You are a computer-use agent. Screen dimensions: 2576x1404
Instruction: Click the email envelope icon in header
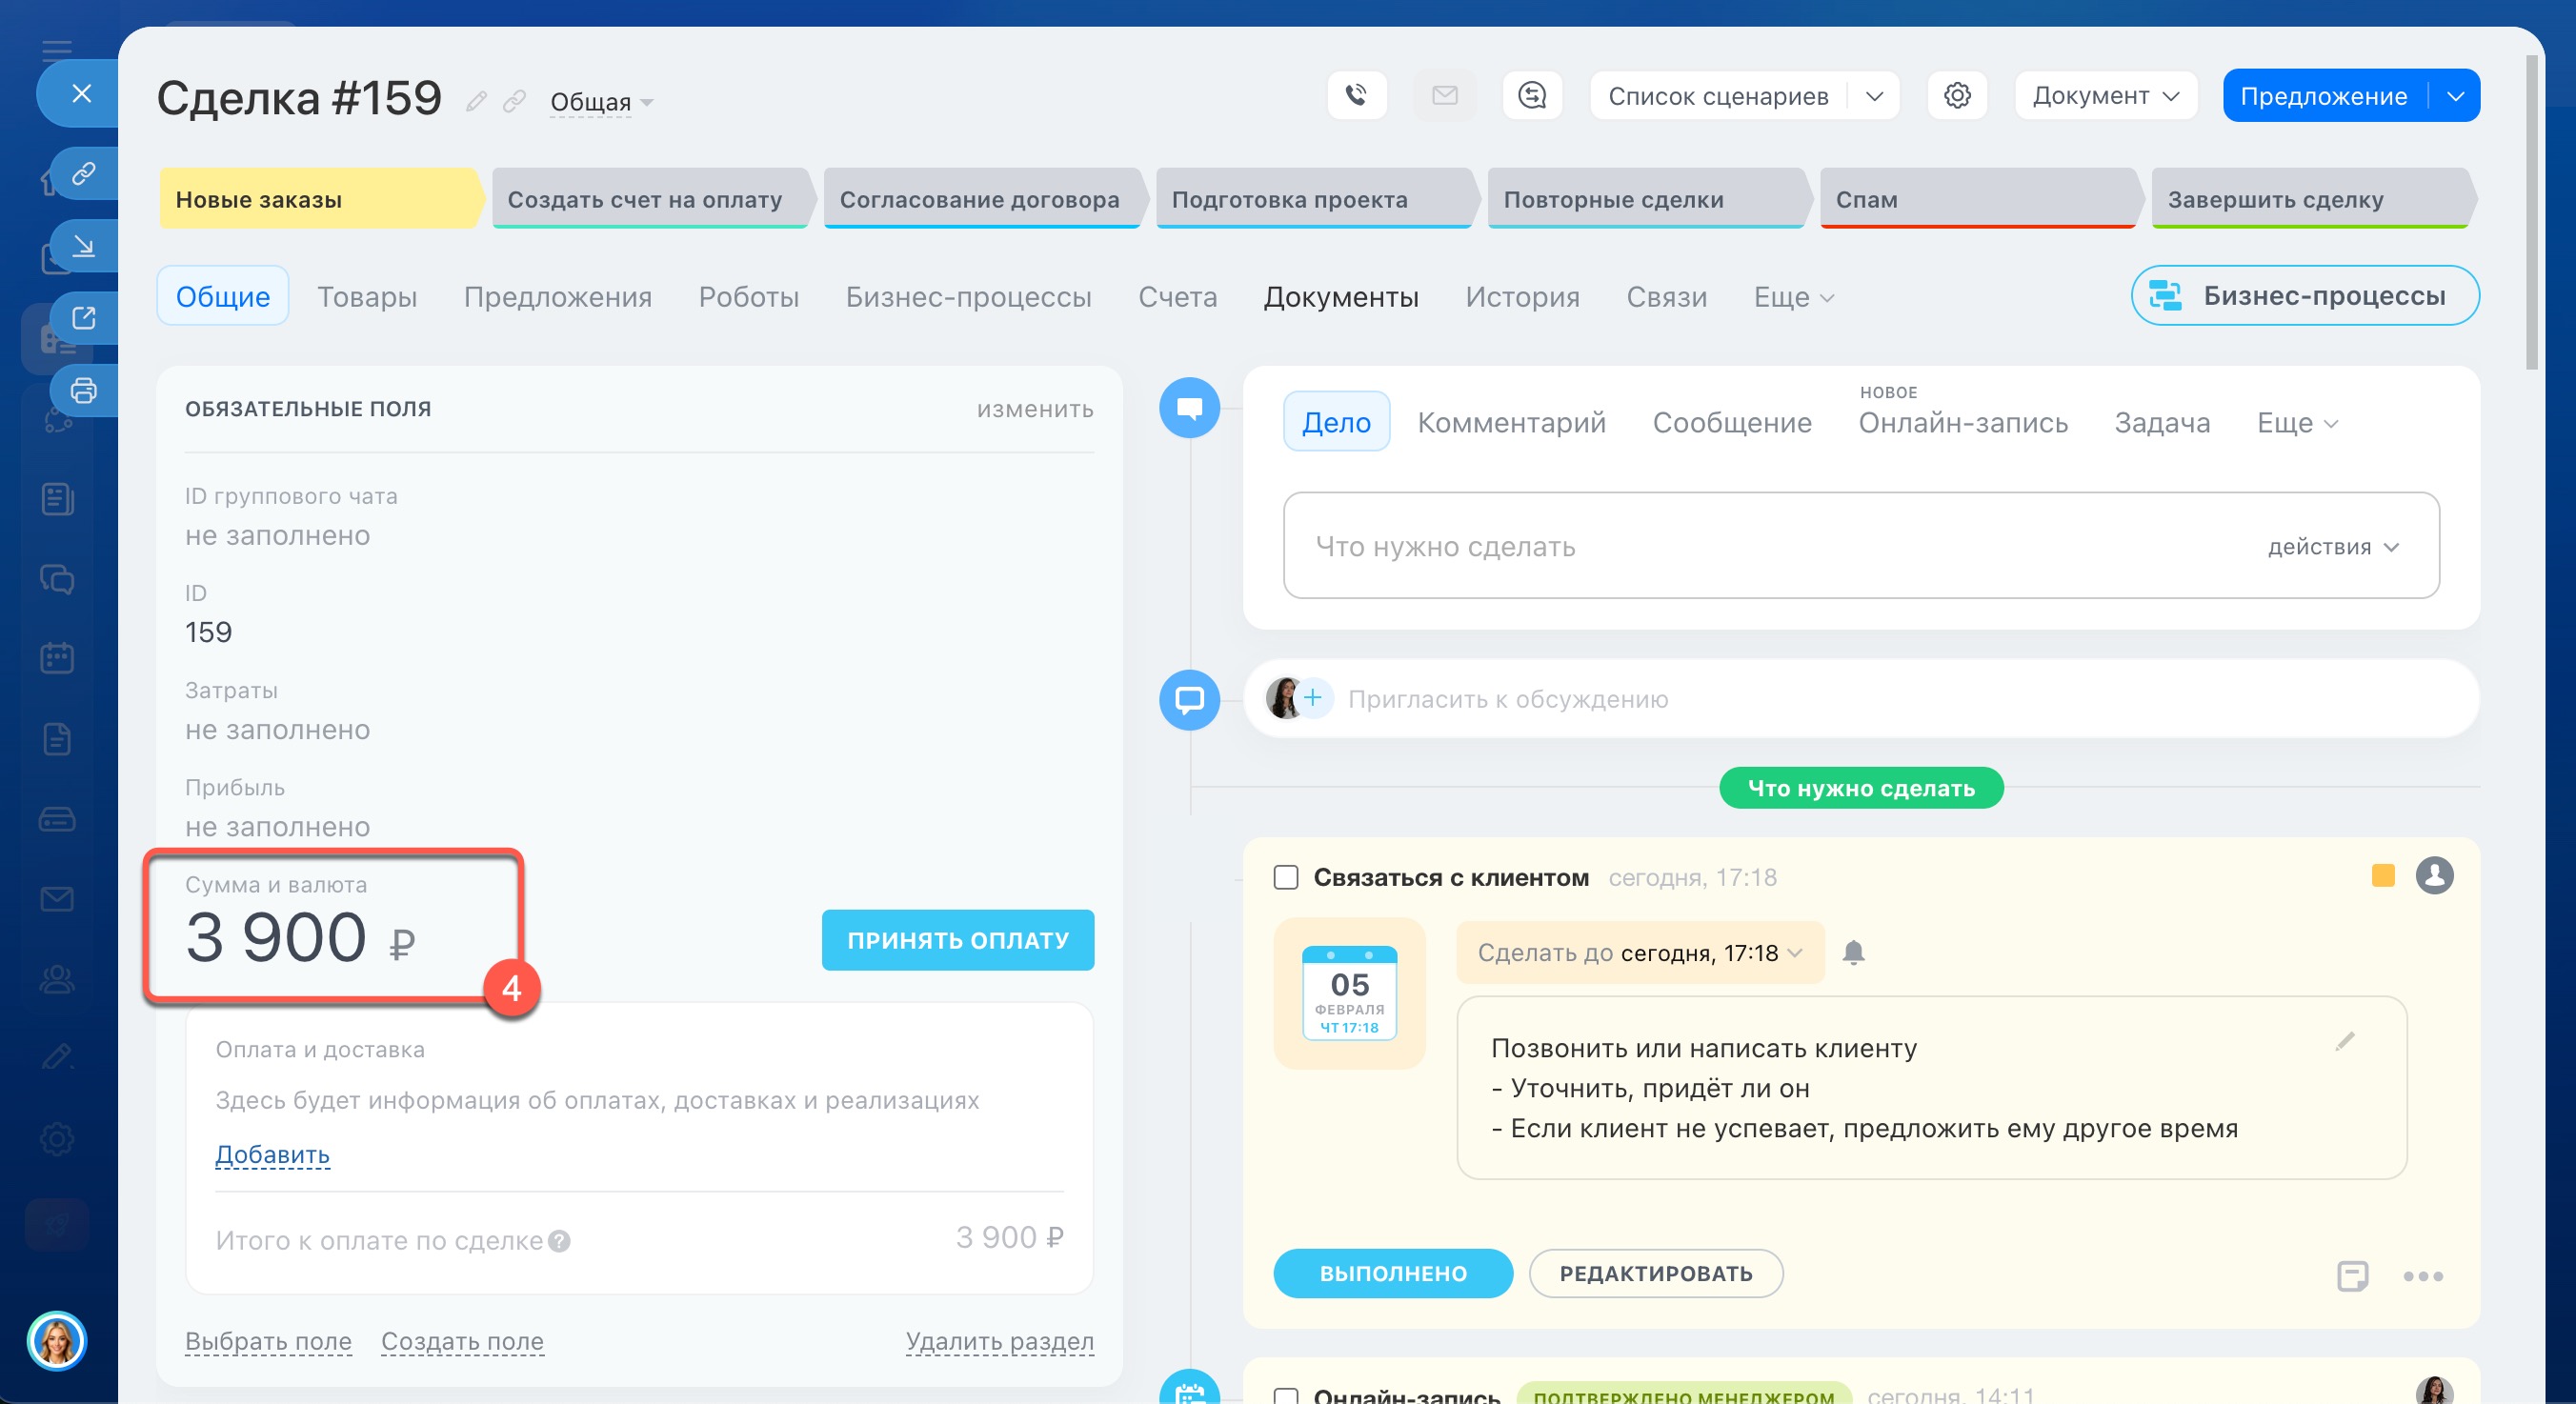click(x=1444, y=96)
